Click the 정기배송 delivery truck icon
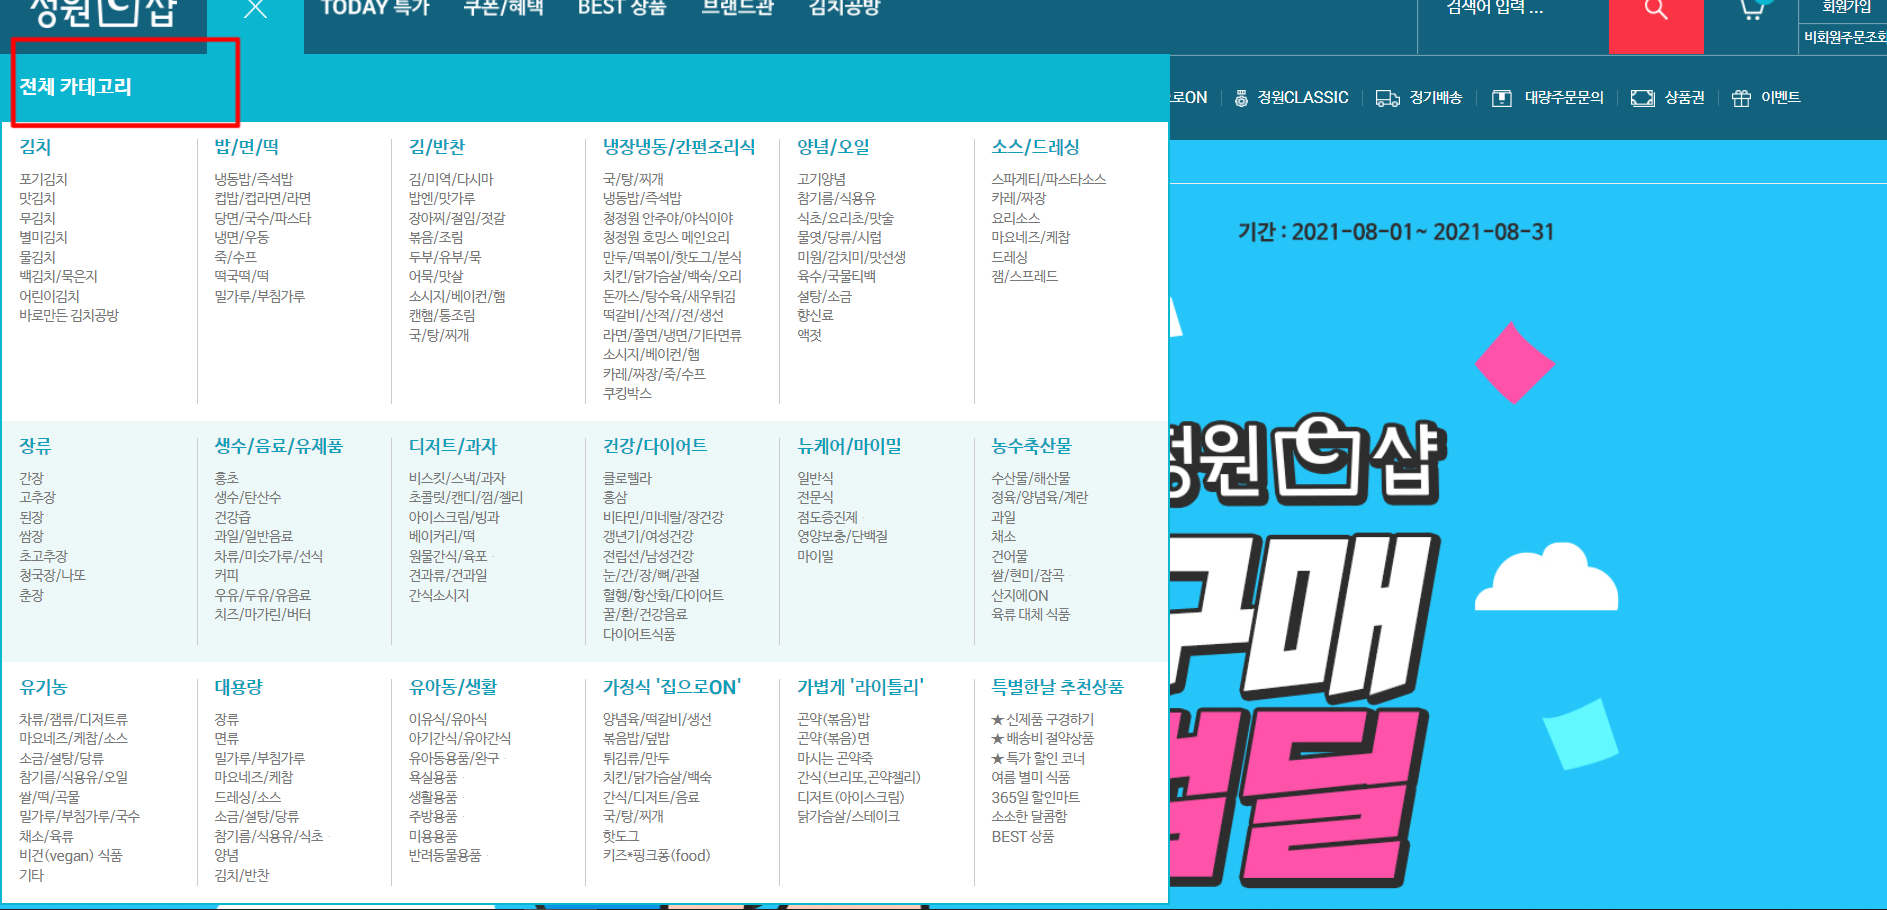Screen dimensions: 1887x910 pyautogui.click(x=1387, y=98)
